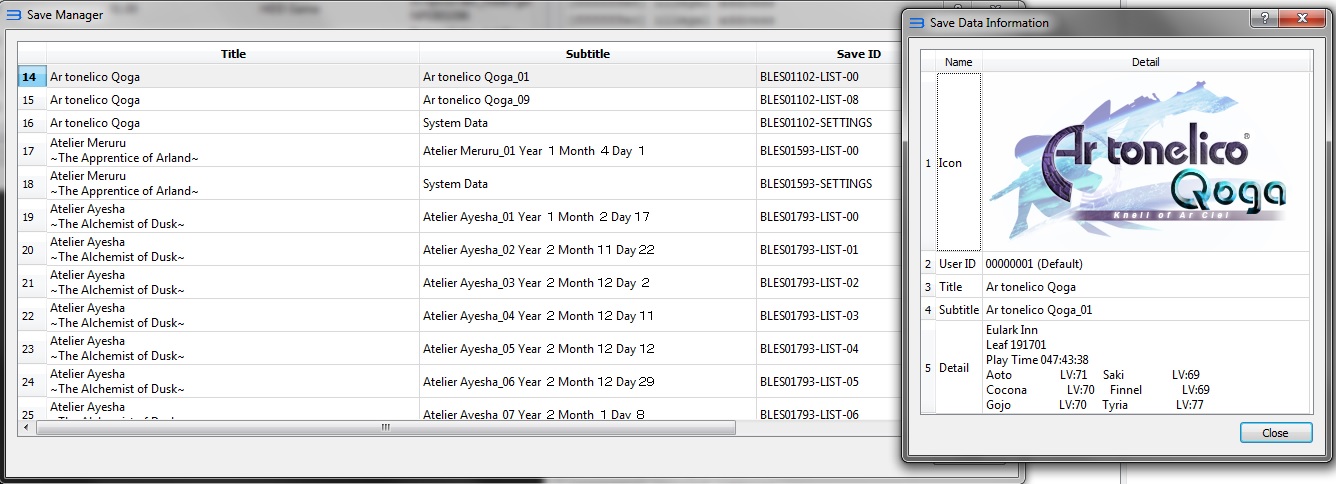
Task: Click save ID BLES01593-LIST-00
Action: 828,151
